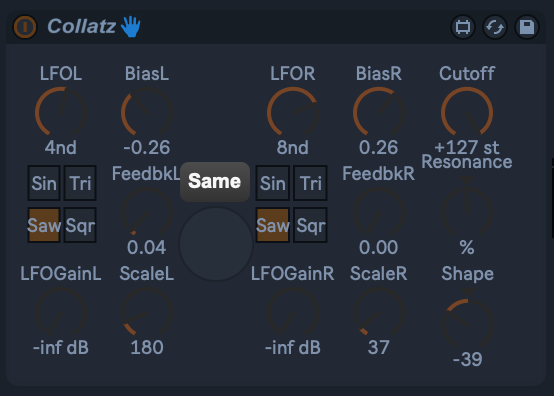554x396 pixels.
Task: Select Sqr waveform for left LFO
Action: [80, 225]
